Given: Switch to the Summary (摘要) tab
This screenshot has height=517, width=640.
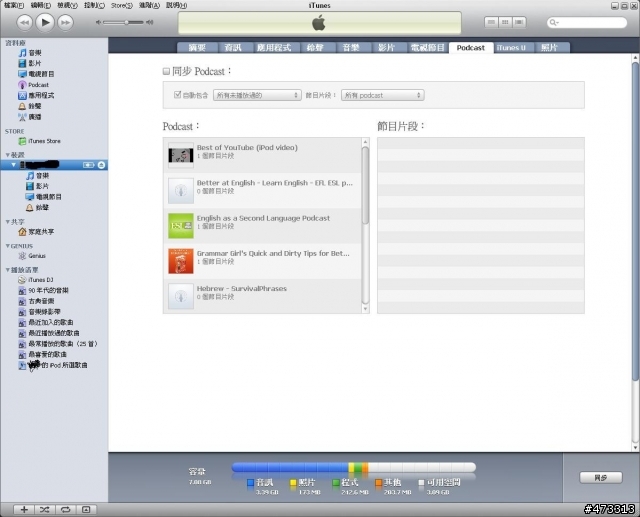Looking at the screenshot, I should (197, 48).
